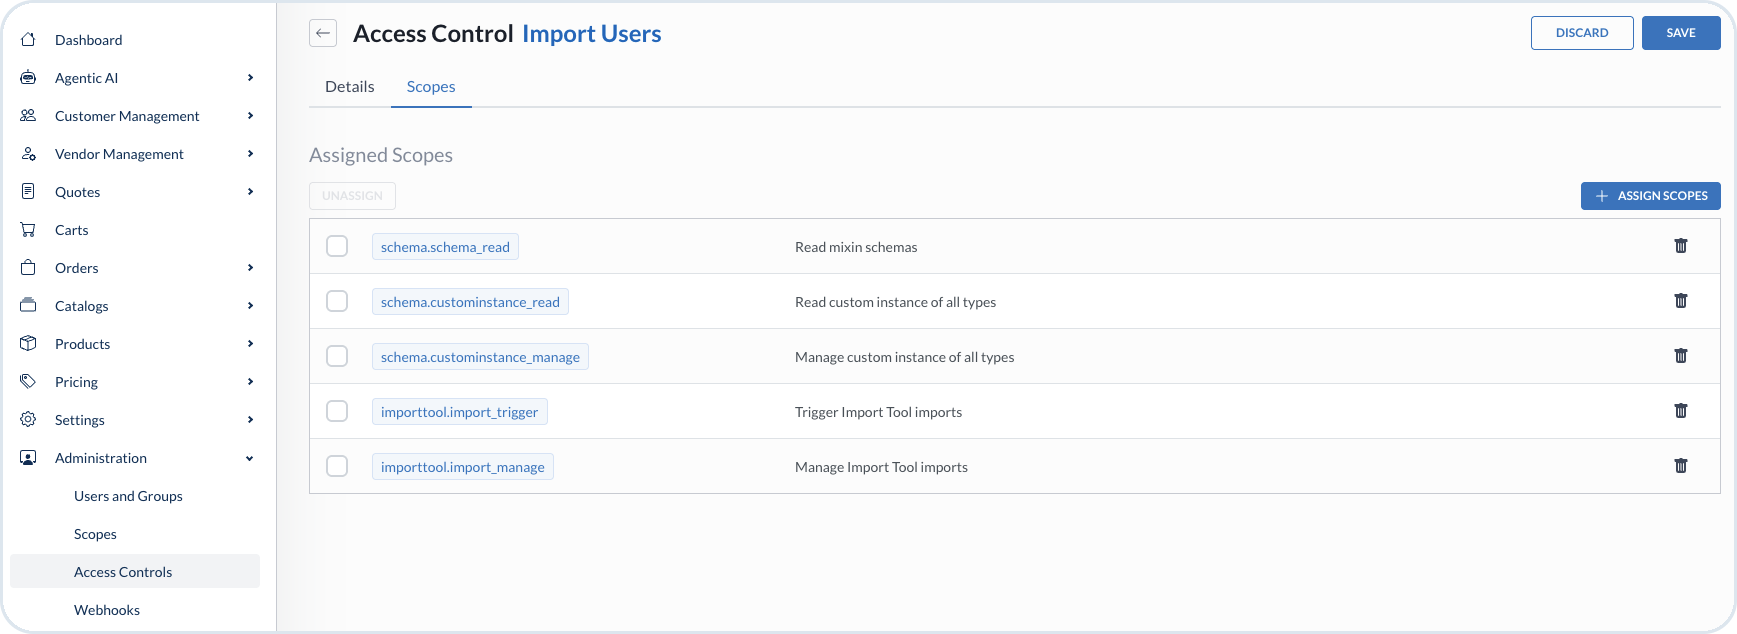Click the 'Read mixin schemas' description
Screen dimensions: 1737x634
856,247
